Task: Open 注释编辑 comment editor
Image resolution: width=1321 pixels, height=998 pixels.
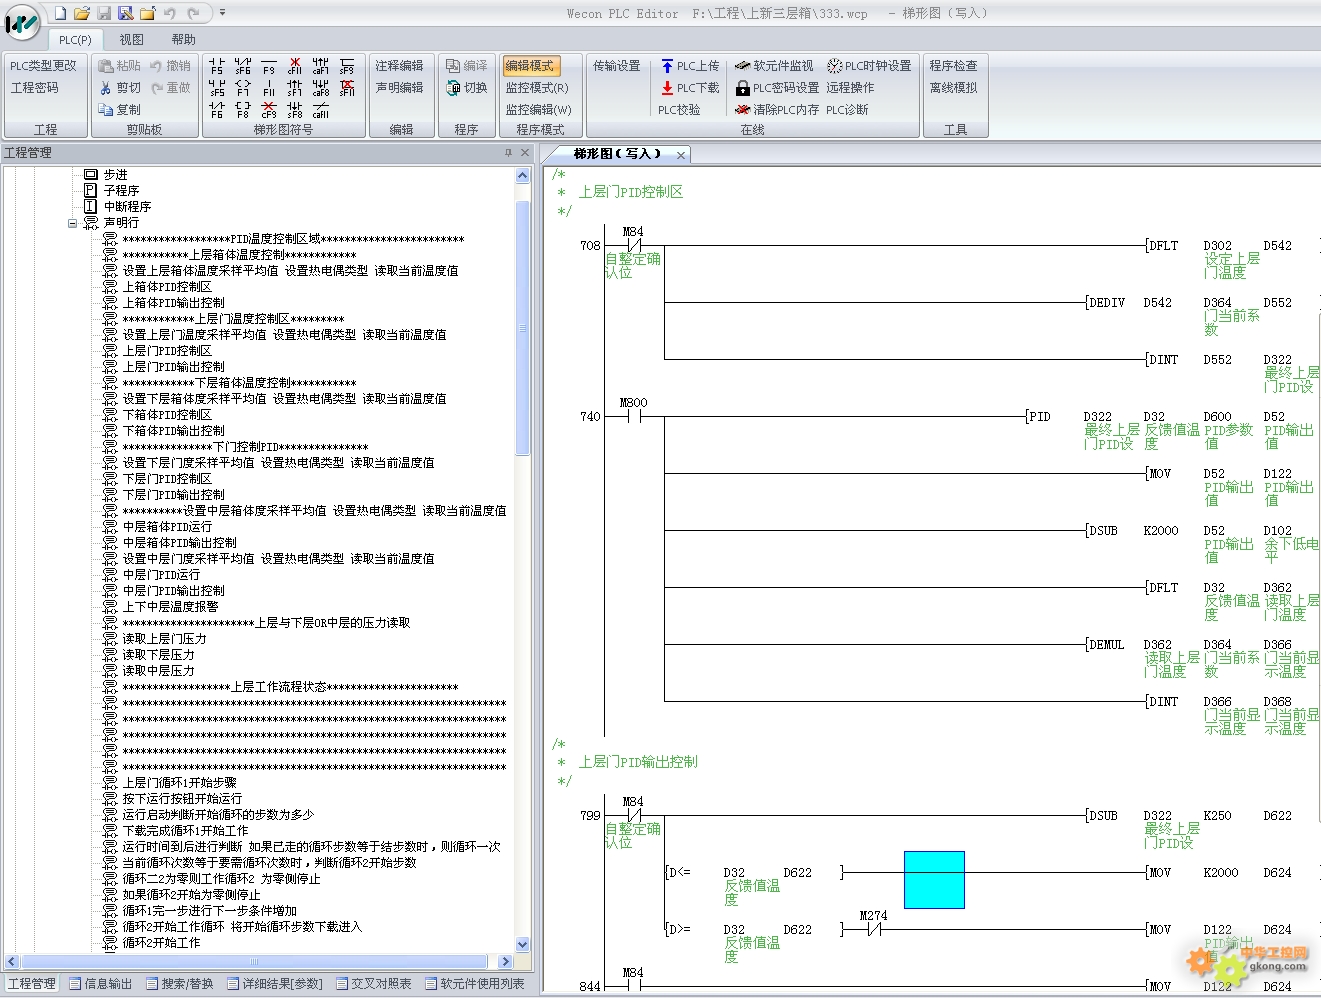Action: [x=400, y=66]
